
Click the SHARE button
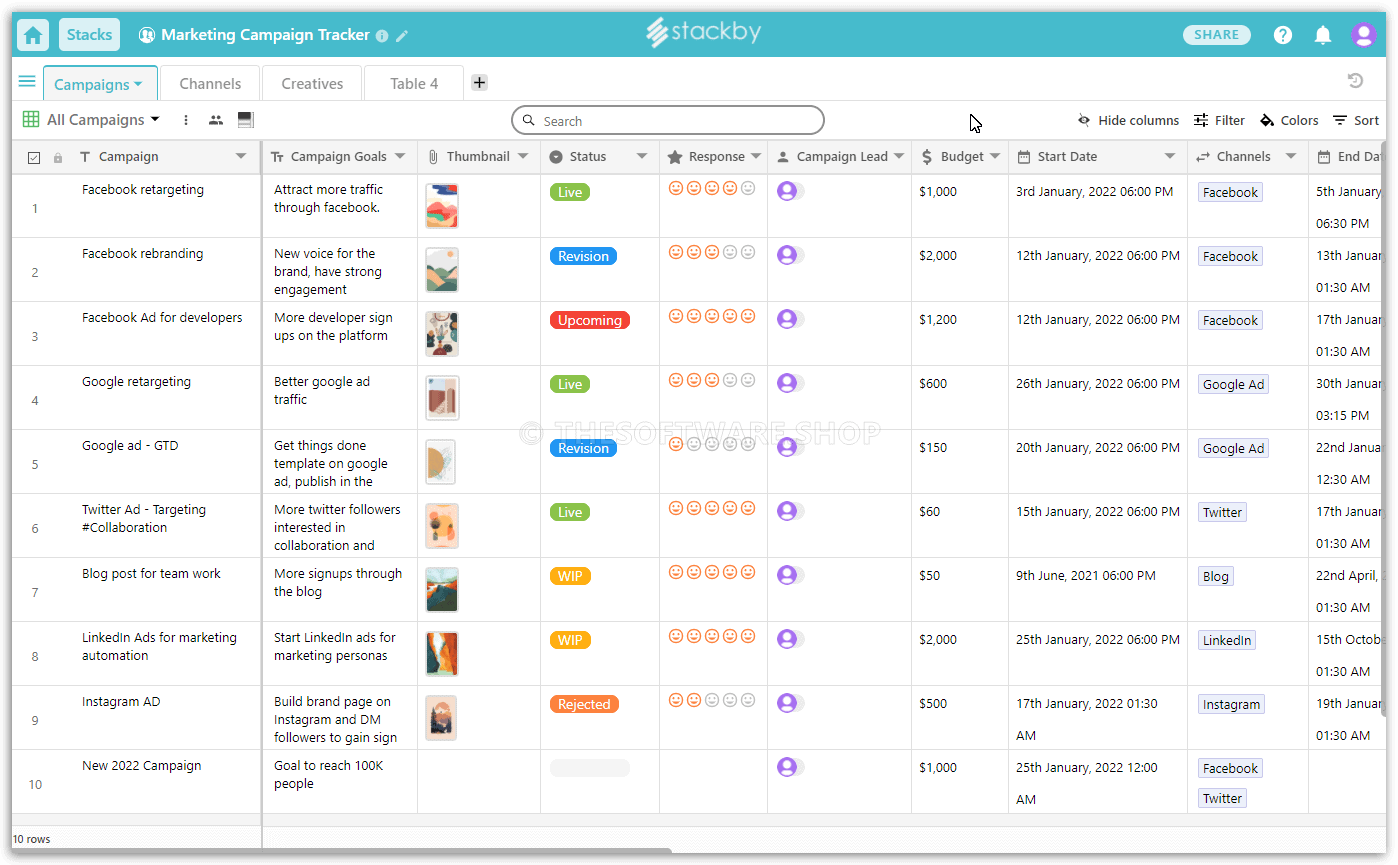tap(1217, 35)
